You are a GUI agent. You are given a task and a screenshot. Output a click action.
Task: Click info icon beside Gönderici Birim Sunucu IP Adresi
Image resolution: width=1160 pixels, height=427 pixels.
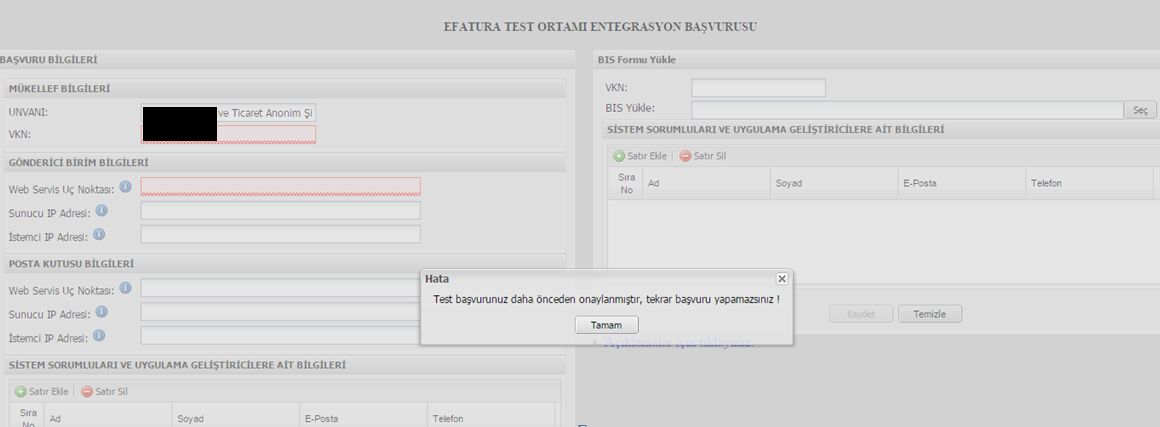(x=101, y=211)
